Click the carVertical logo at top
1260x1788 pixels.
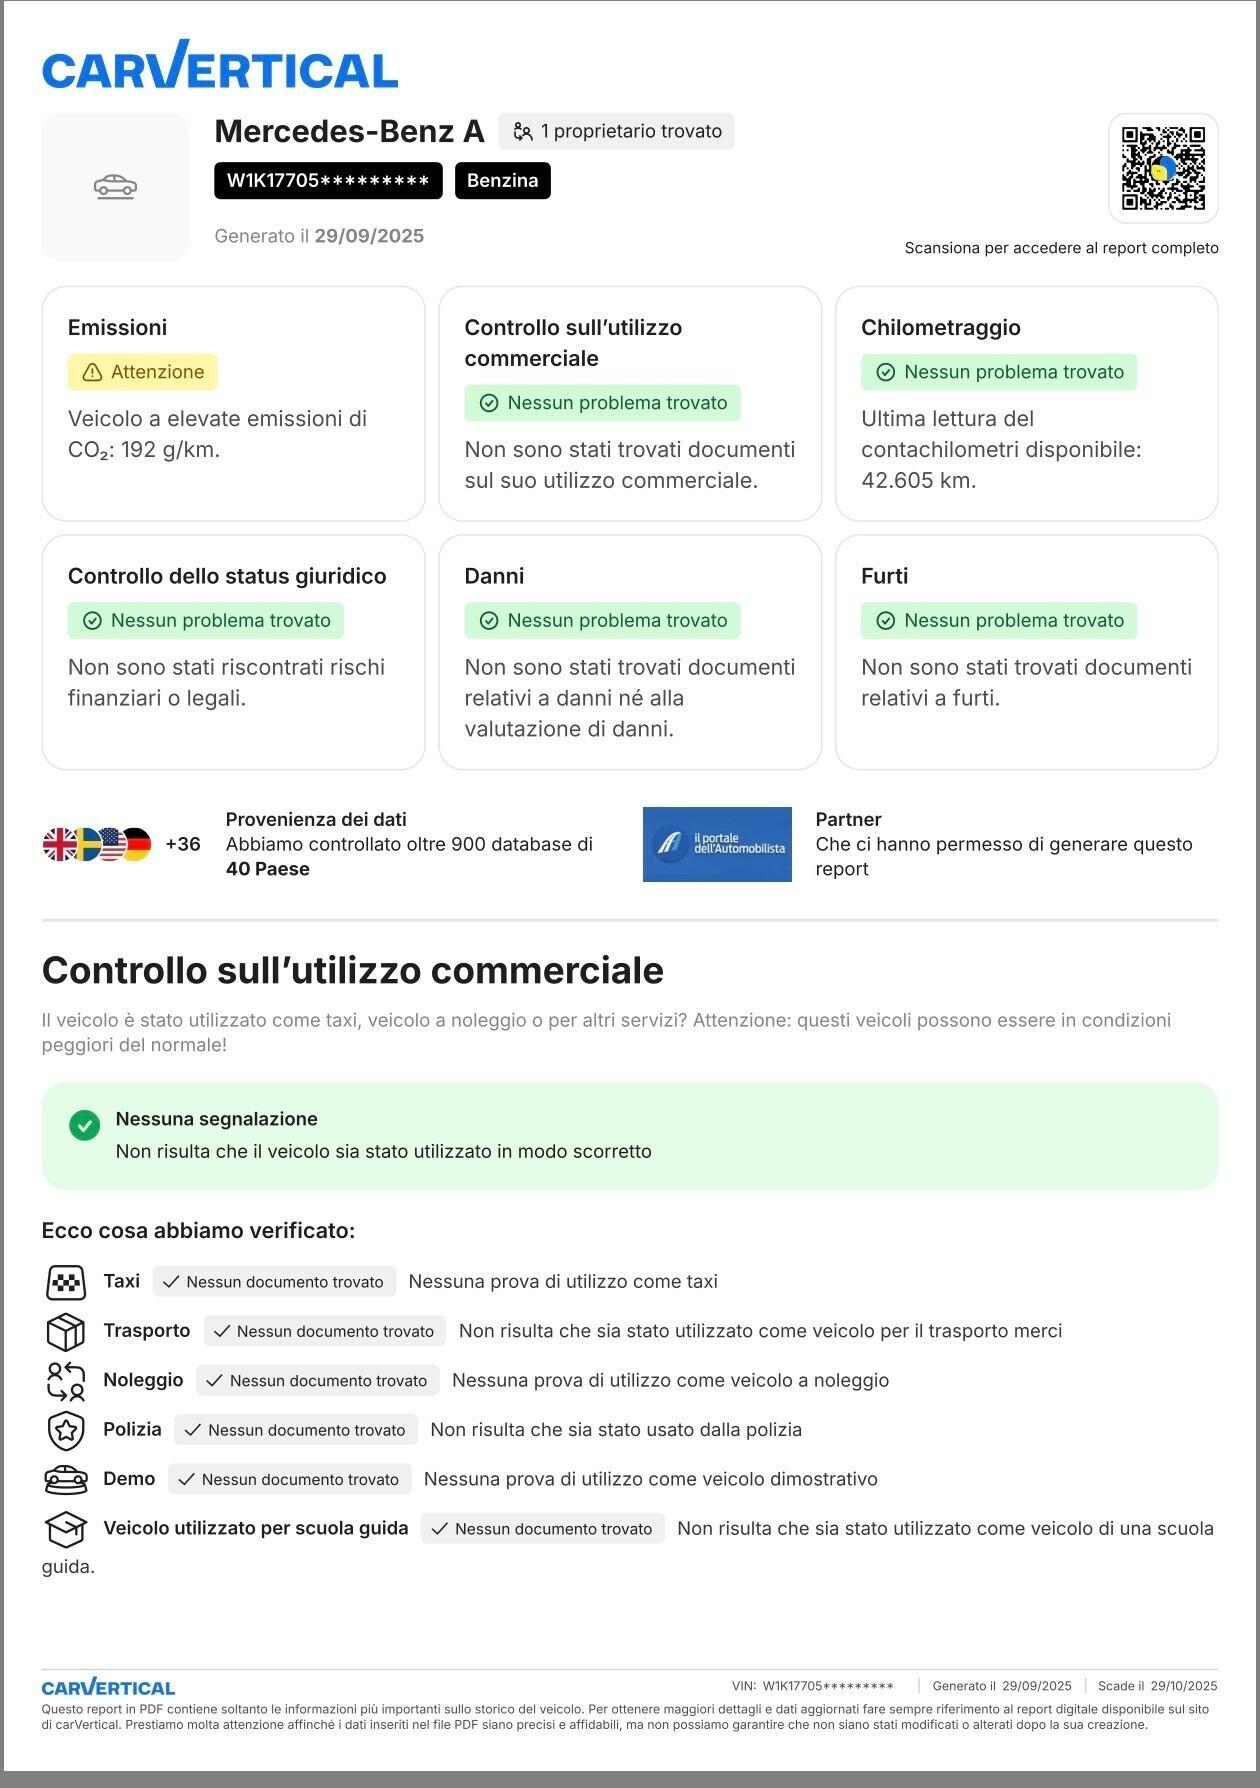pyautogui.click(x=220, y=66)
